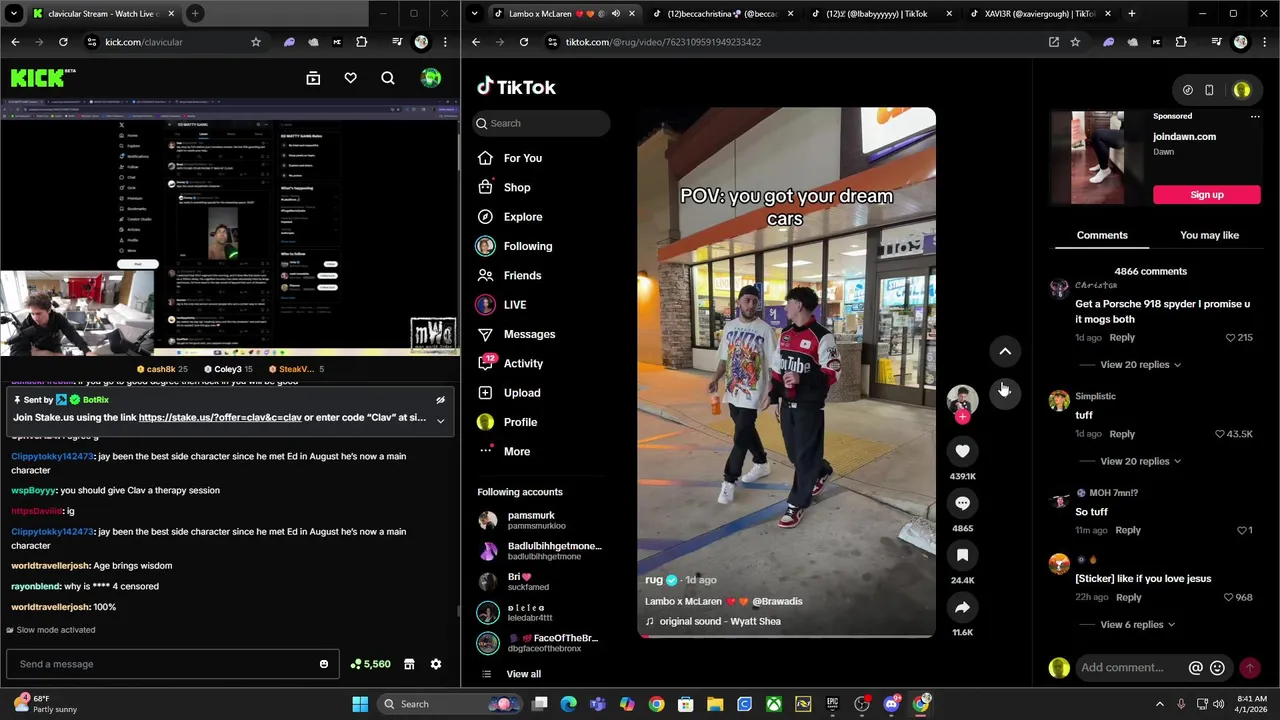Open sponsored ad options three dots

click(1255, 116)
